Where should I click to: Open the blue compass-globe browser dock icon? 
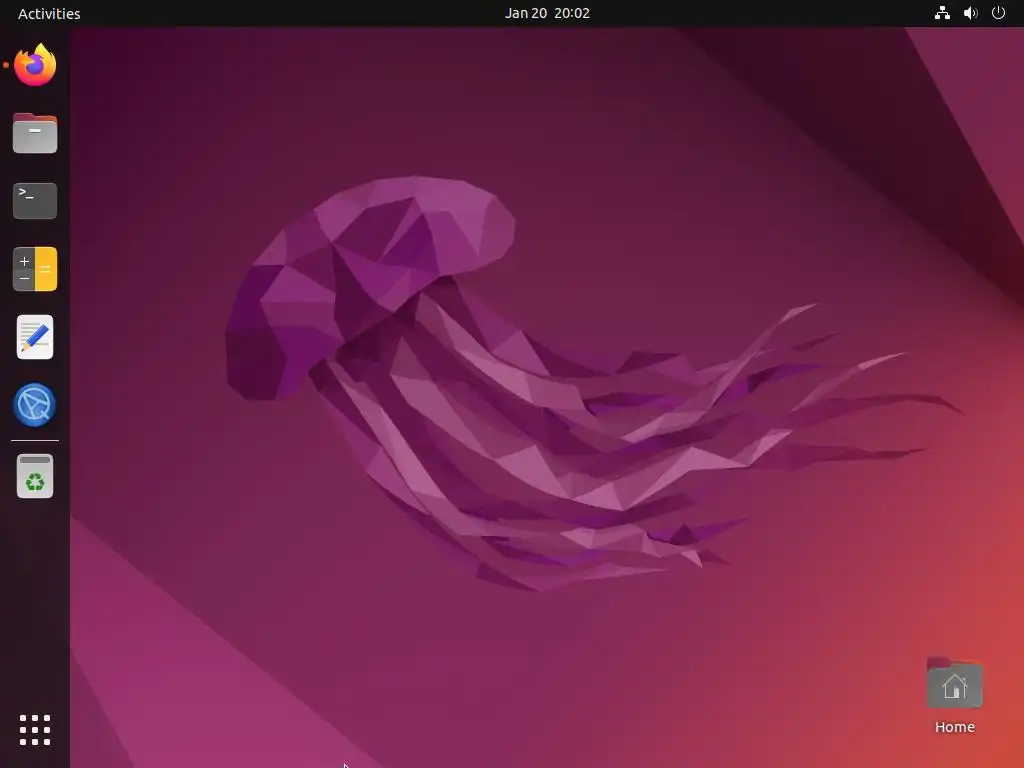coord(35,405)
